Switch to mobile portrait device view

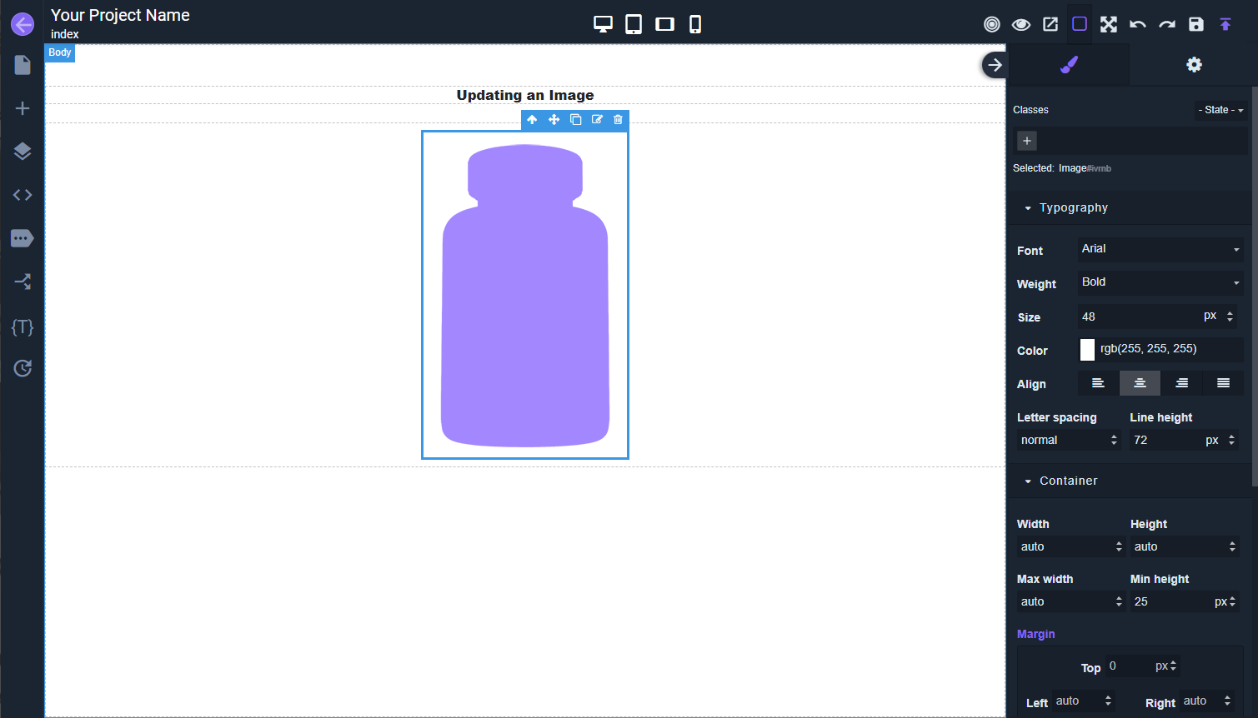[695, 24]
